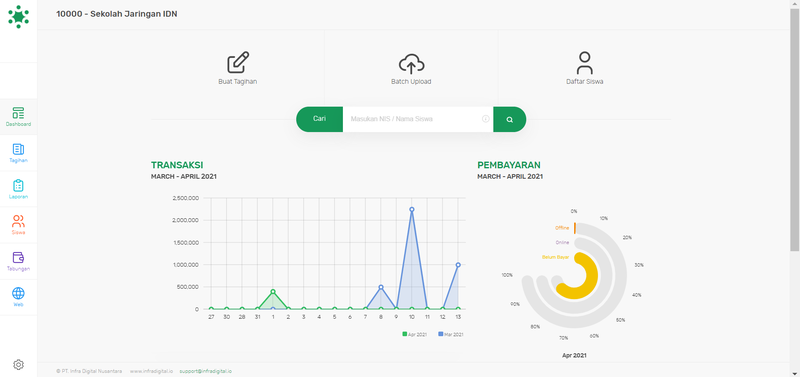Open the support@infradigital.io email link
Viewport: 800px width, 377px height.
[206, 371]
